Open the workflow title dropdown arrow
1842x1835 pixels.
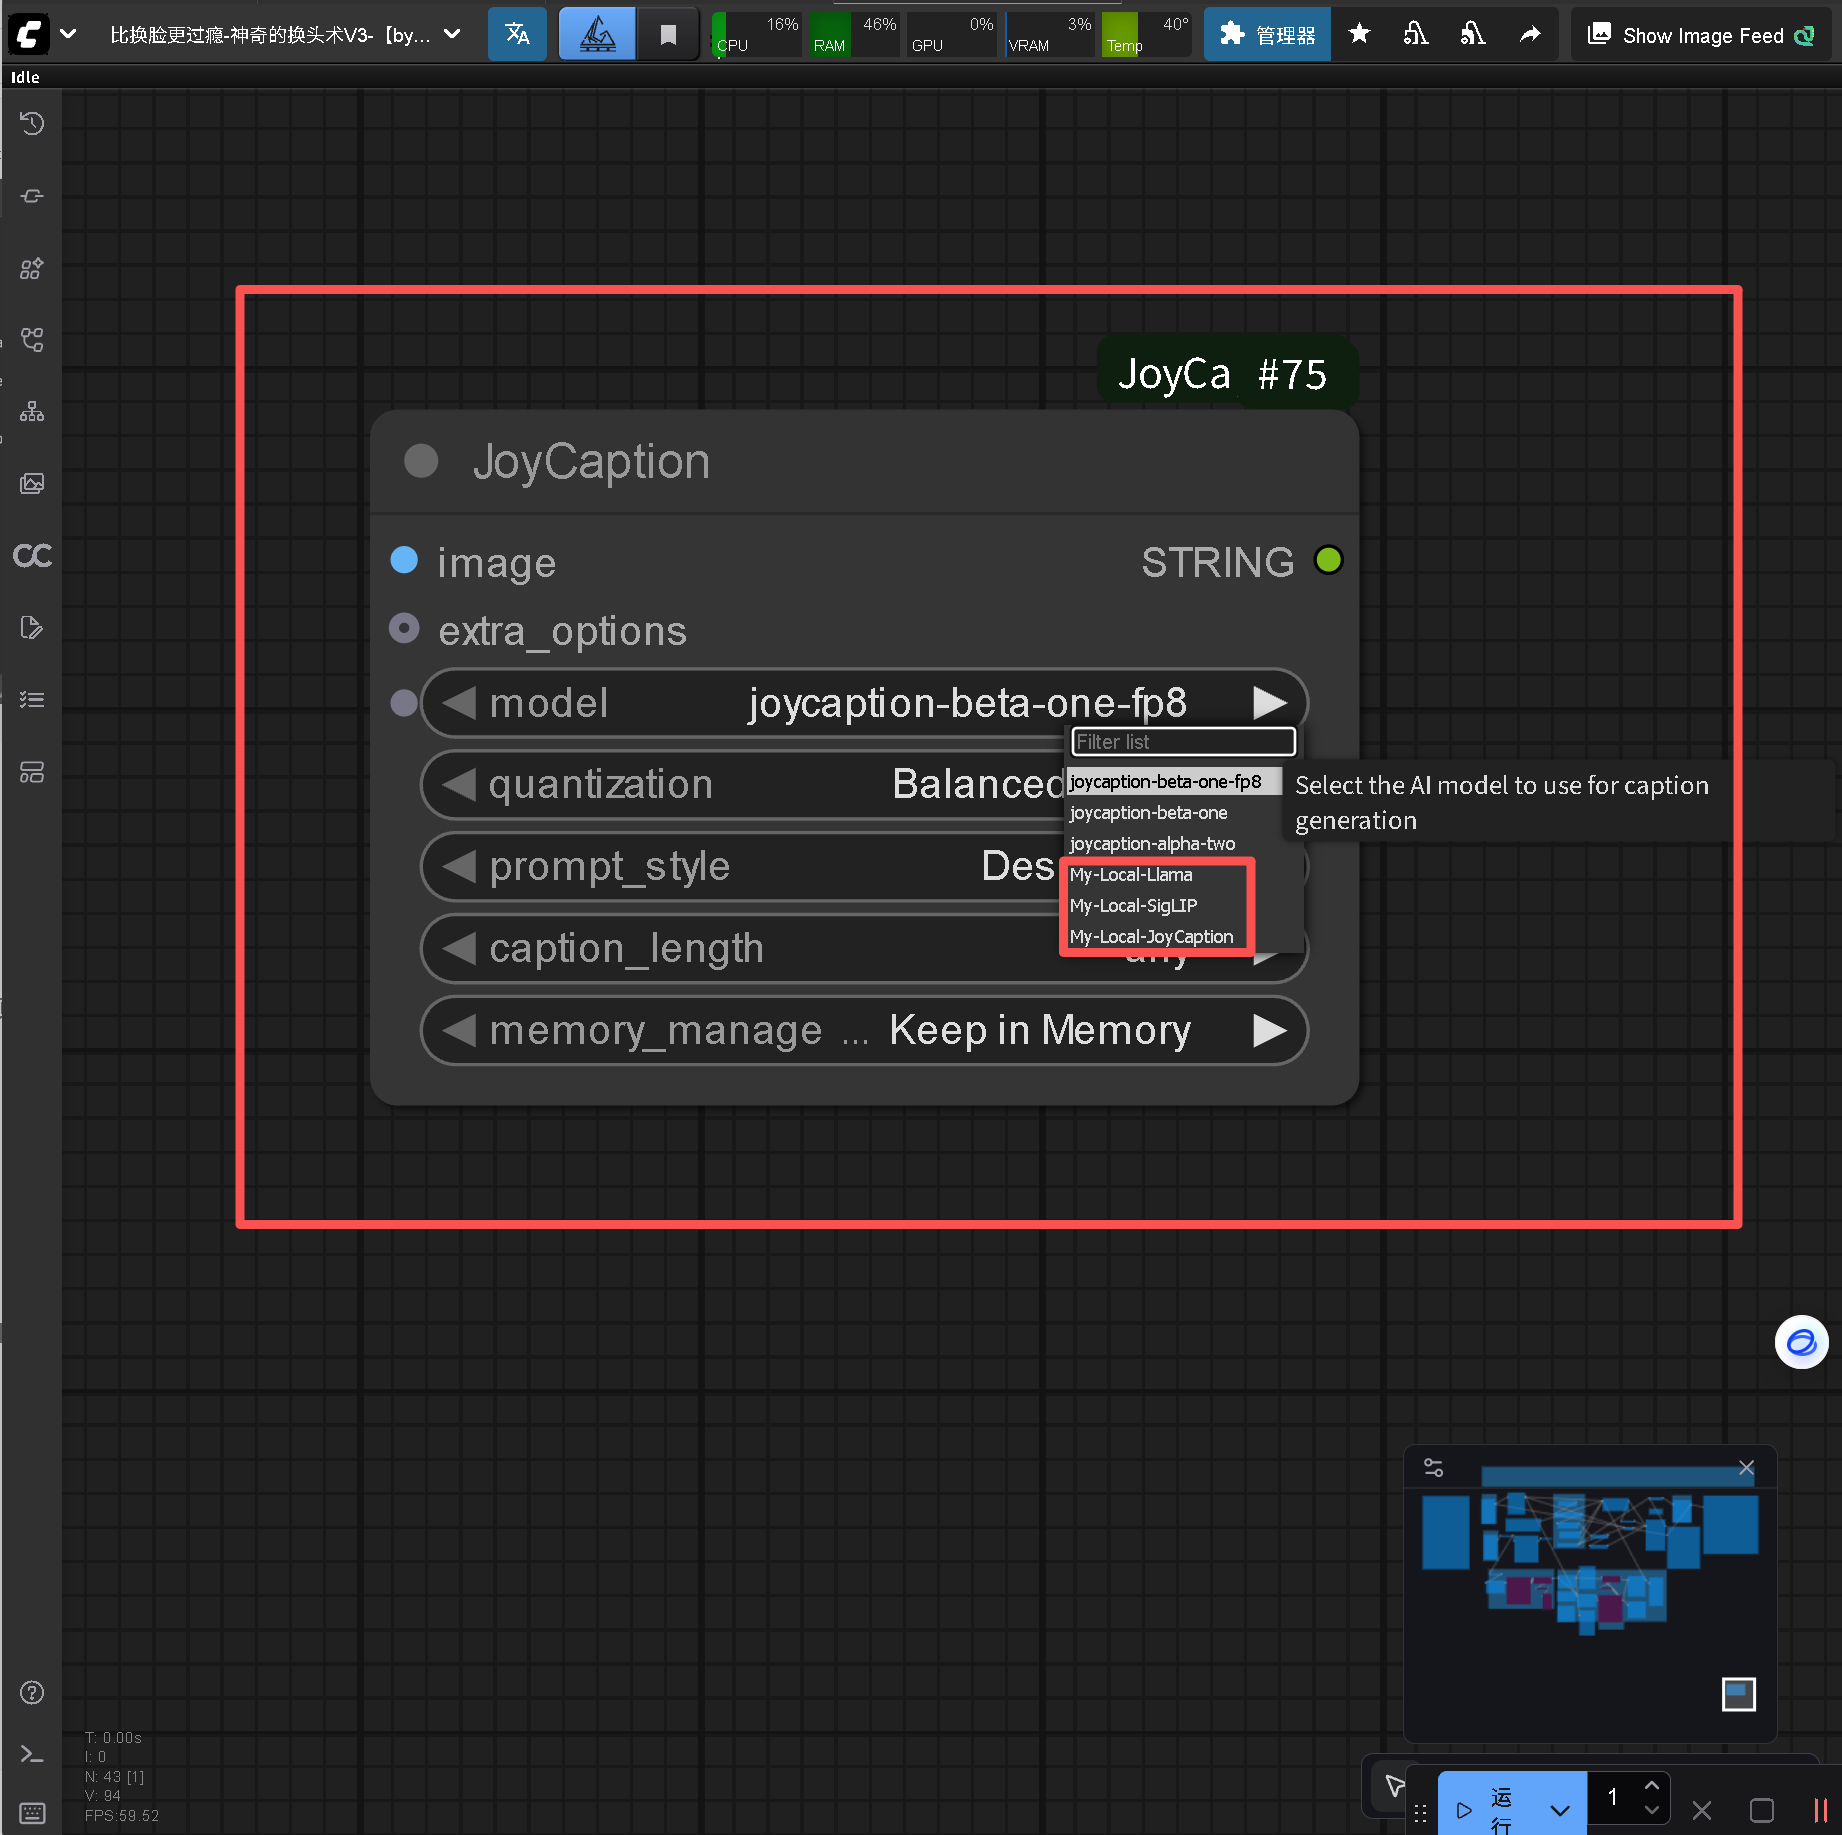click(452, 33)
